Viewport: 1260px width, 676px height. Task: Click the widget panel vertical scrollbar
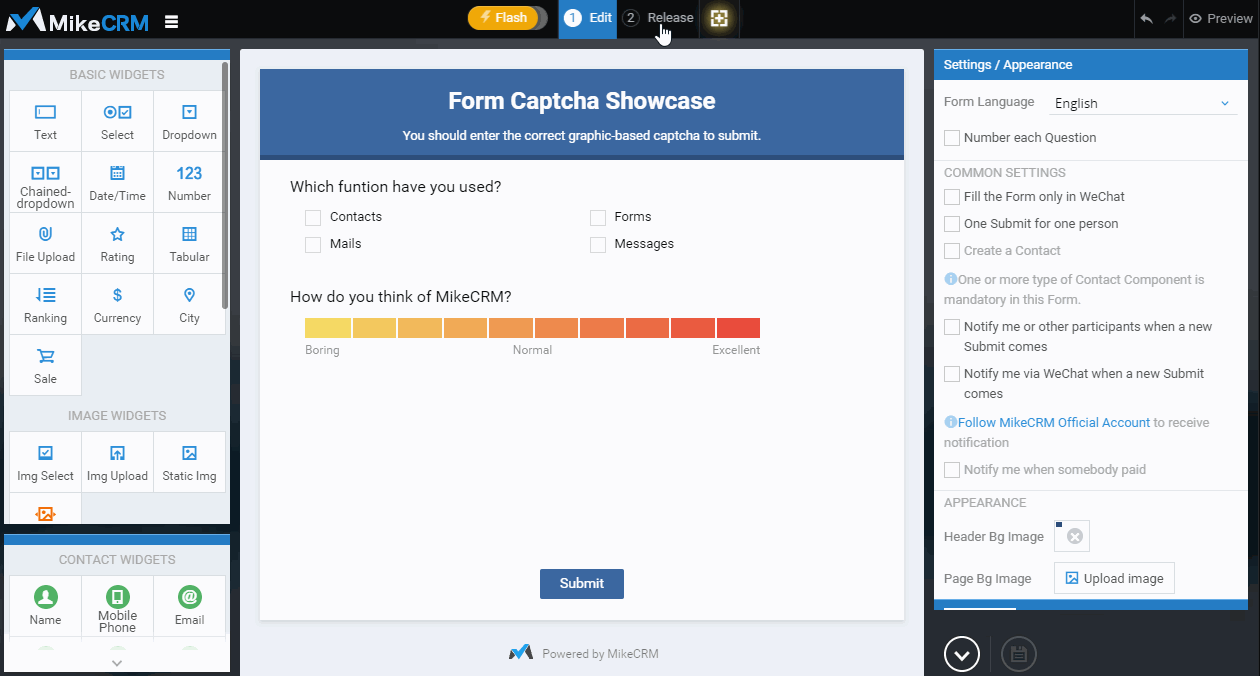pos(225,185)
